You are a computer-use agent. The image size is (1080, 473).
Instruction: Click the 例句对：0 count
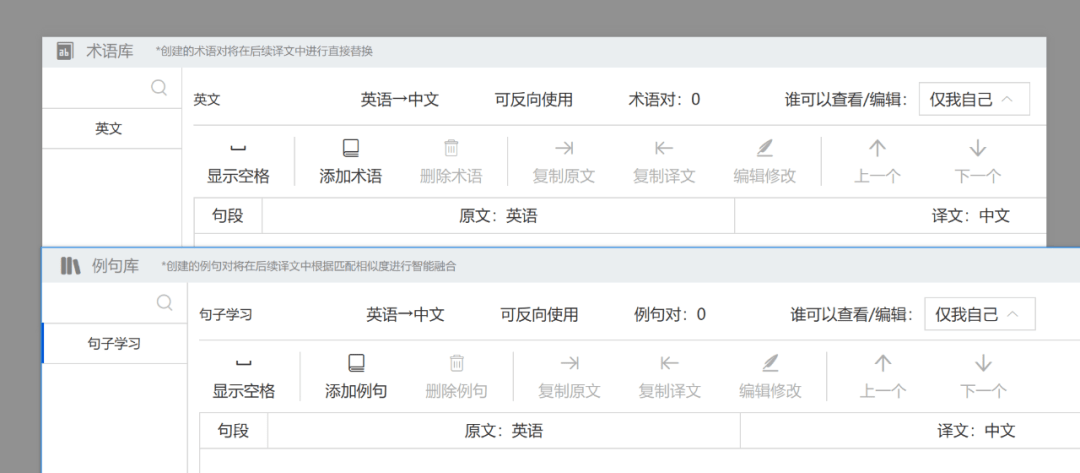click(669, 315)
